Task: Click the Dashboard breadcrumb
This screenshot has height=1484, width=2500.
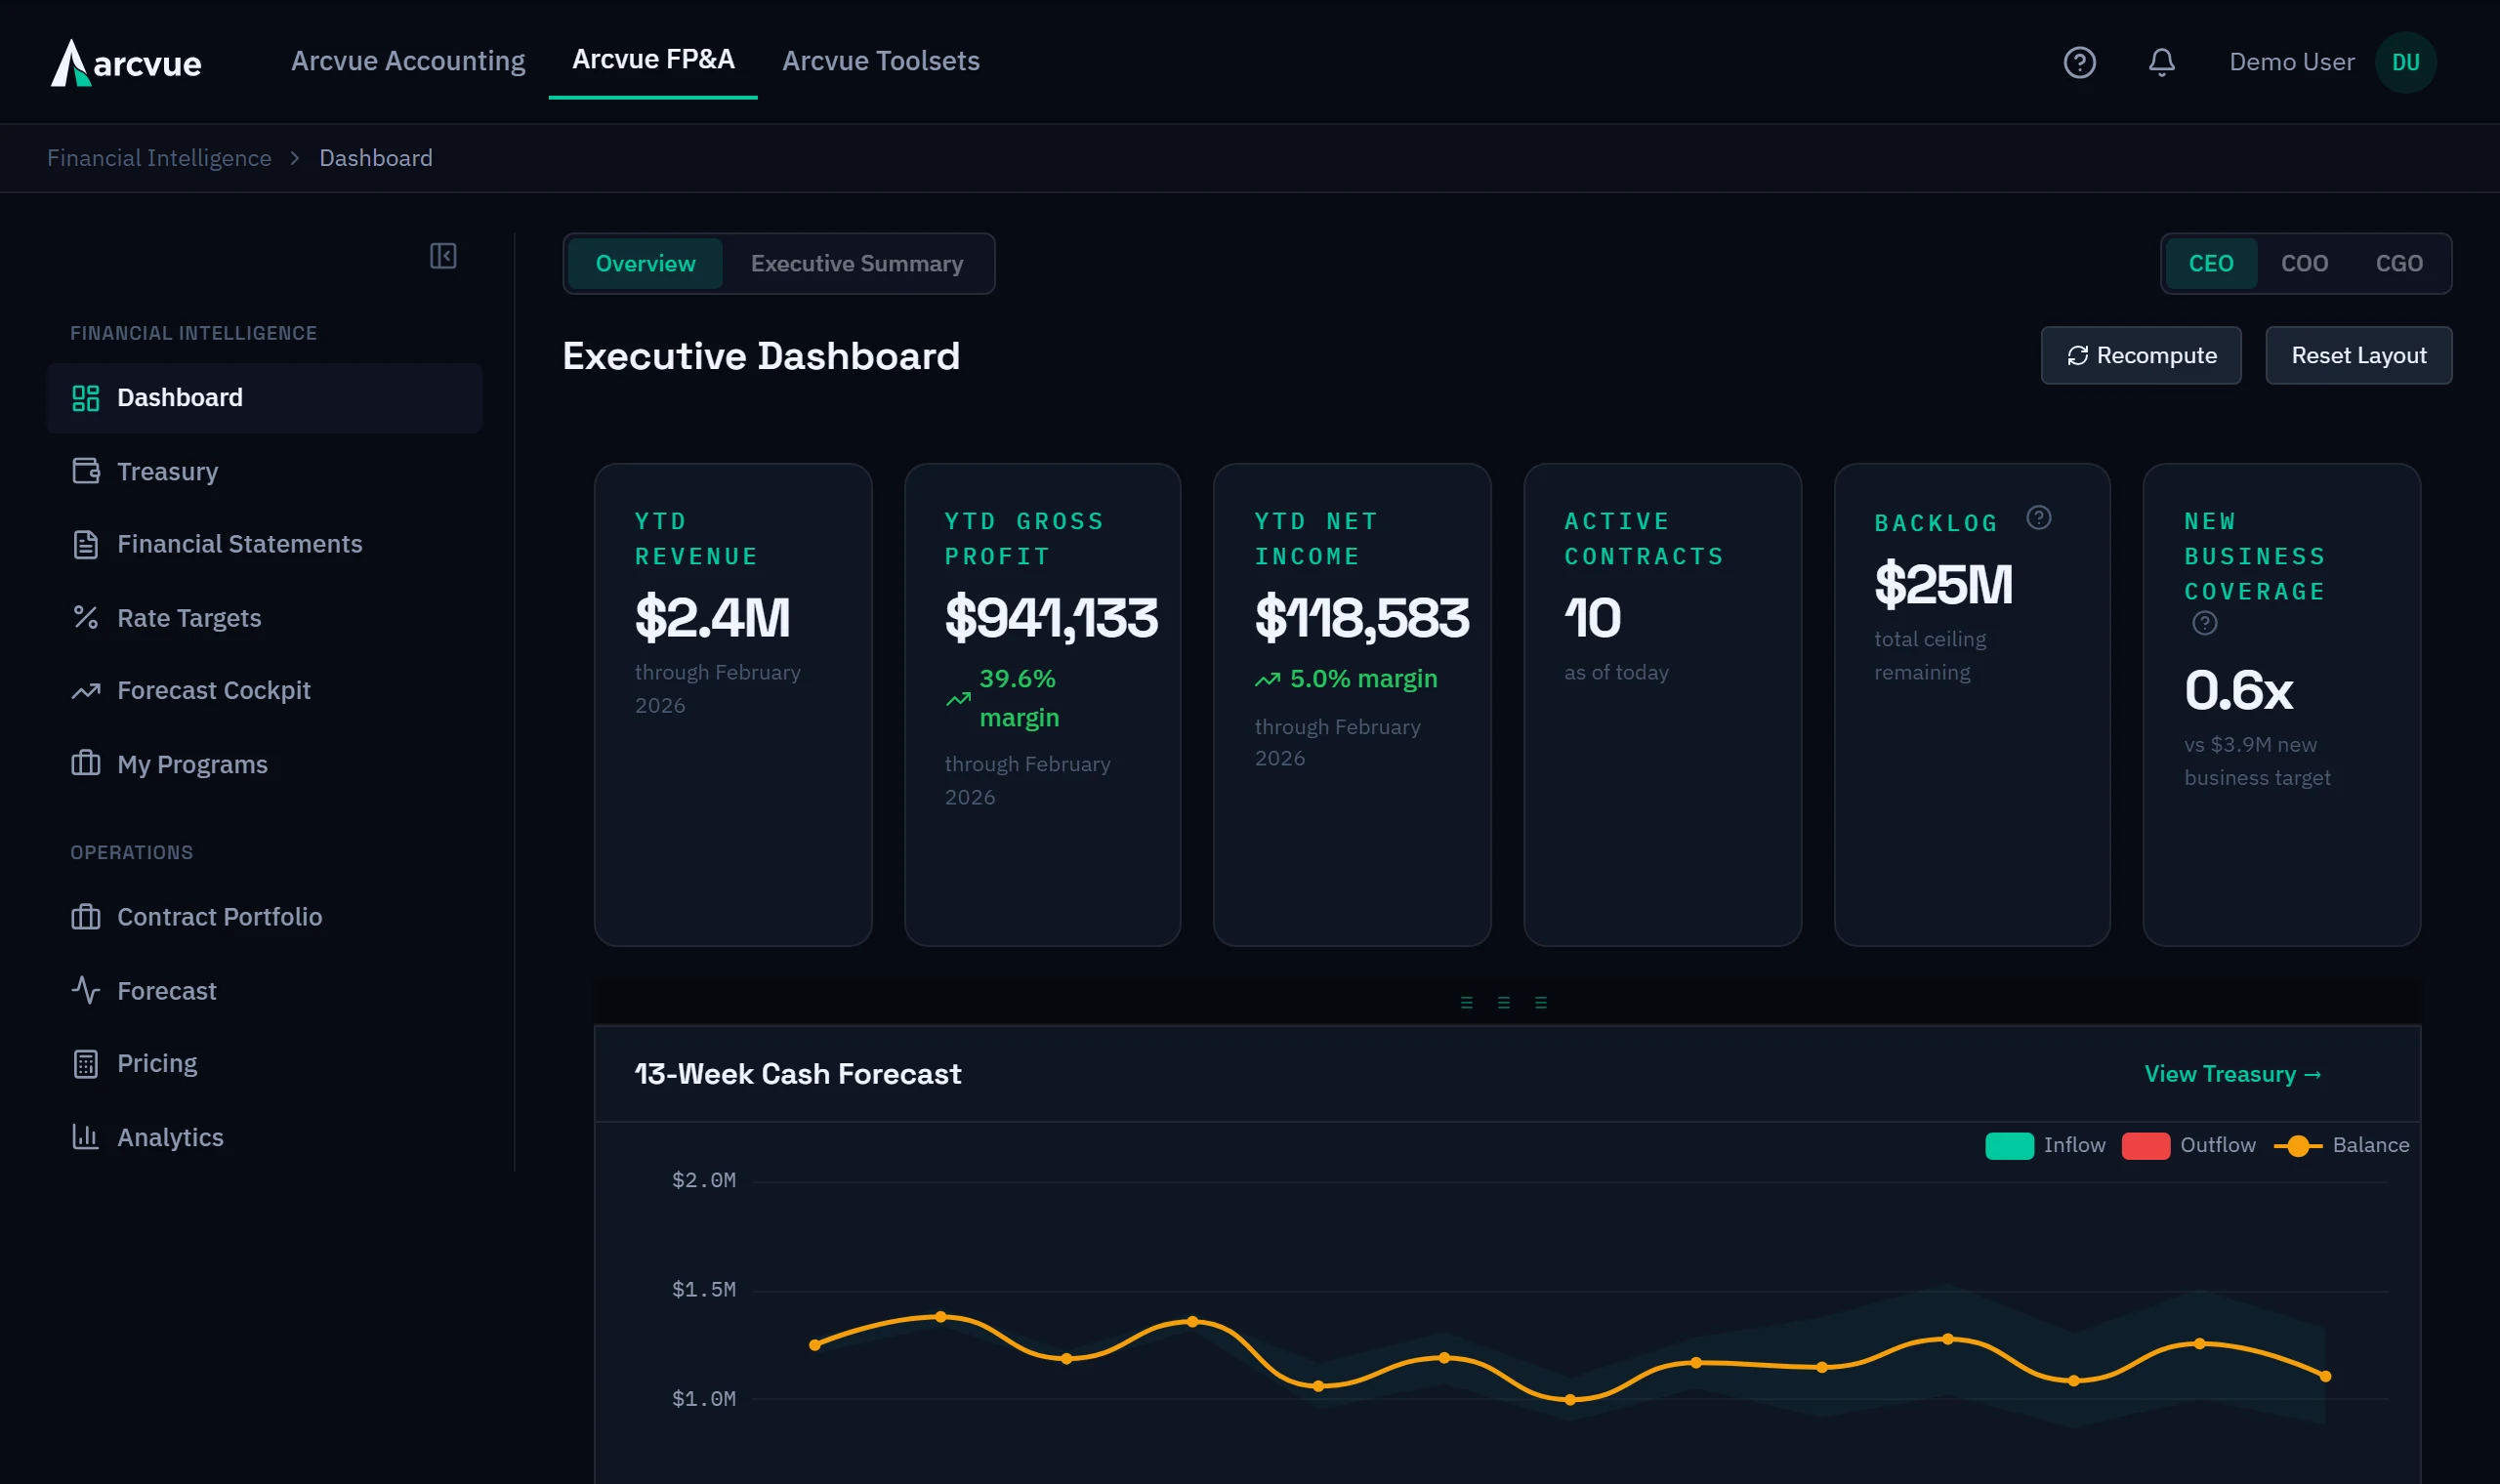Action: point(376,158)
